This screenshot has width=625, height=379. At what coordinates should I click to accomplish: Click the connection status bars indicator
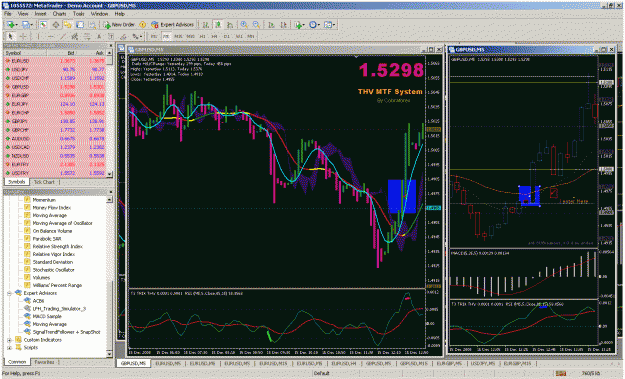561,373
